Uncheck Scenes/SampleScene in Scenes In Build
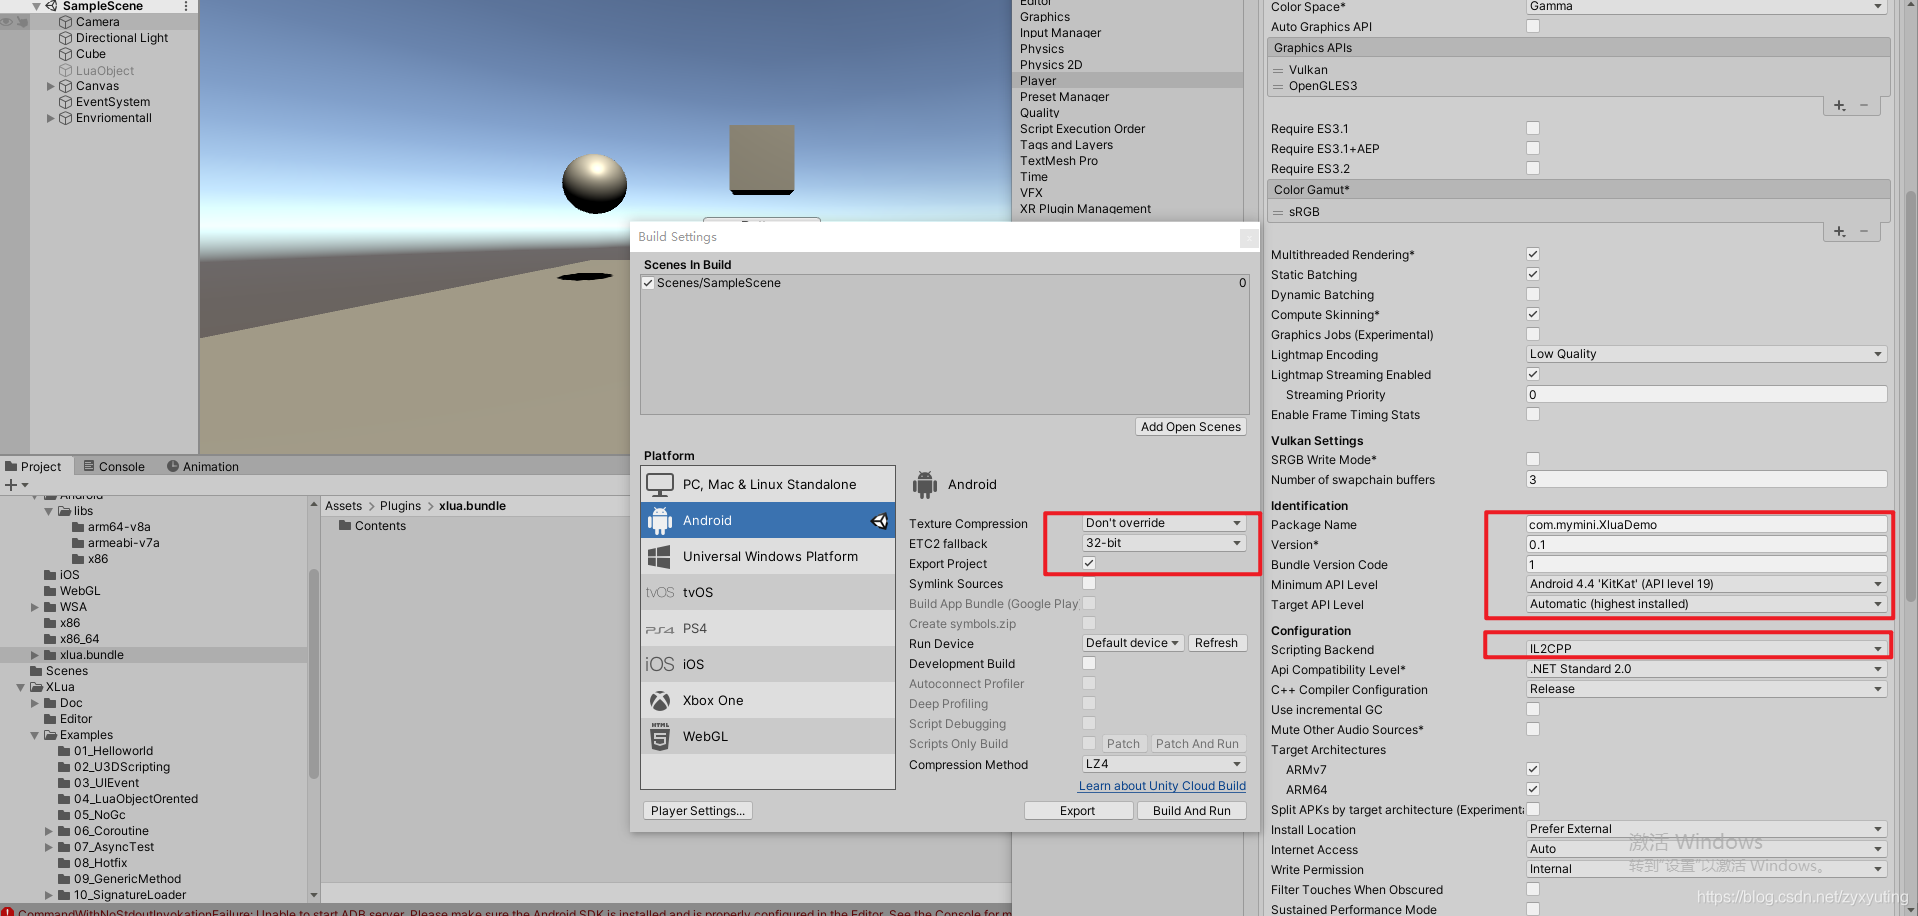 (648, 283)
